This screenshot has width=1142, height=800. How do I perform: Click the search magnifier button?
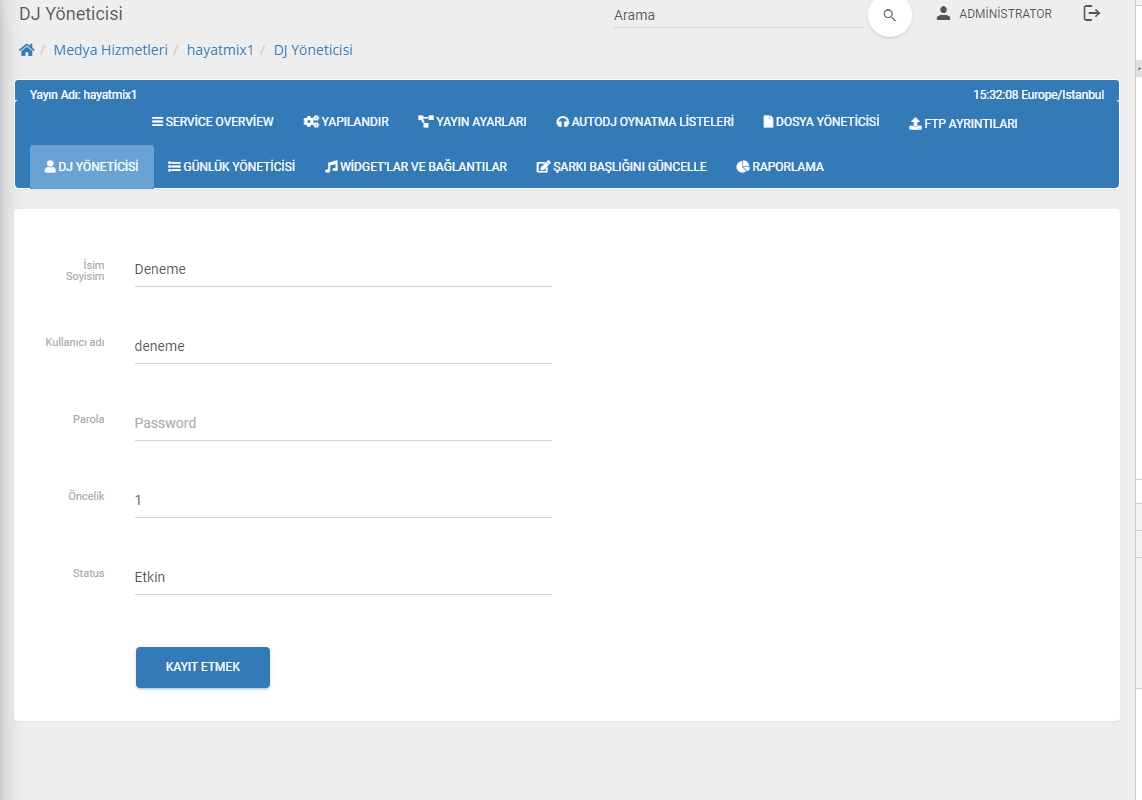[x=889, y=15]
